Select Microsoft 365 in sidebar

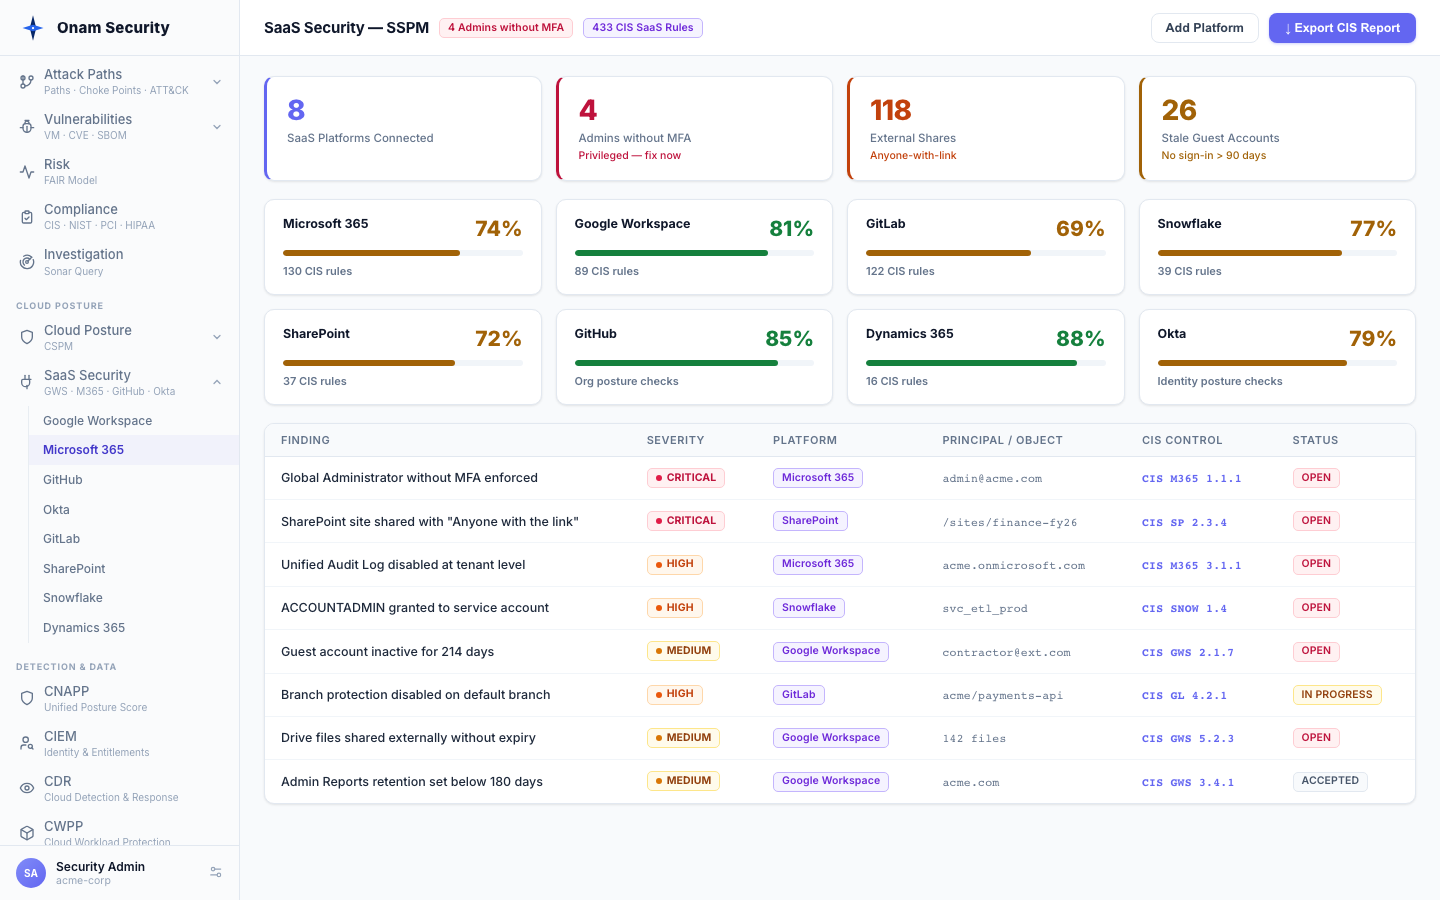[134, 450]
